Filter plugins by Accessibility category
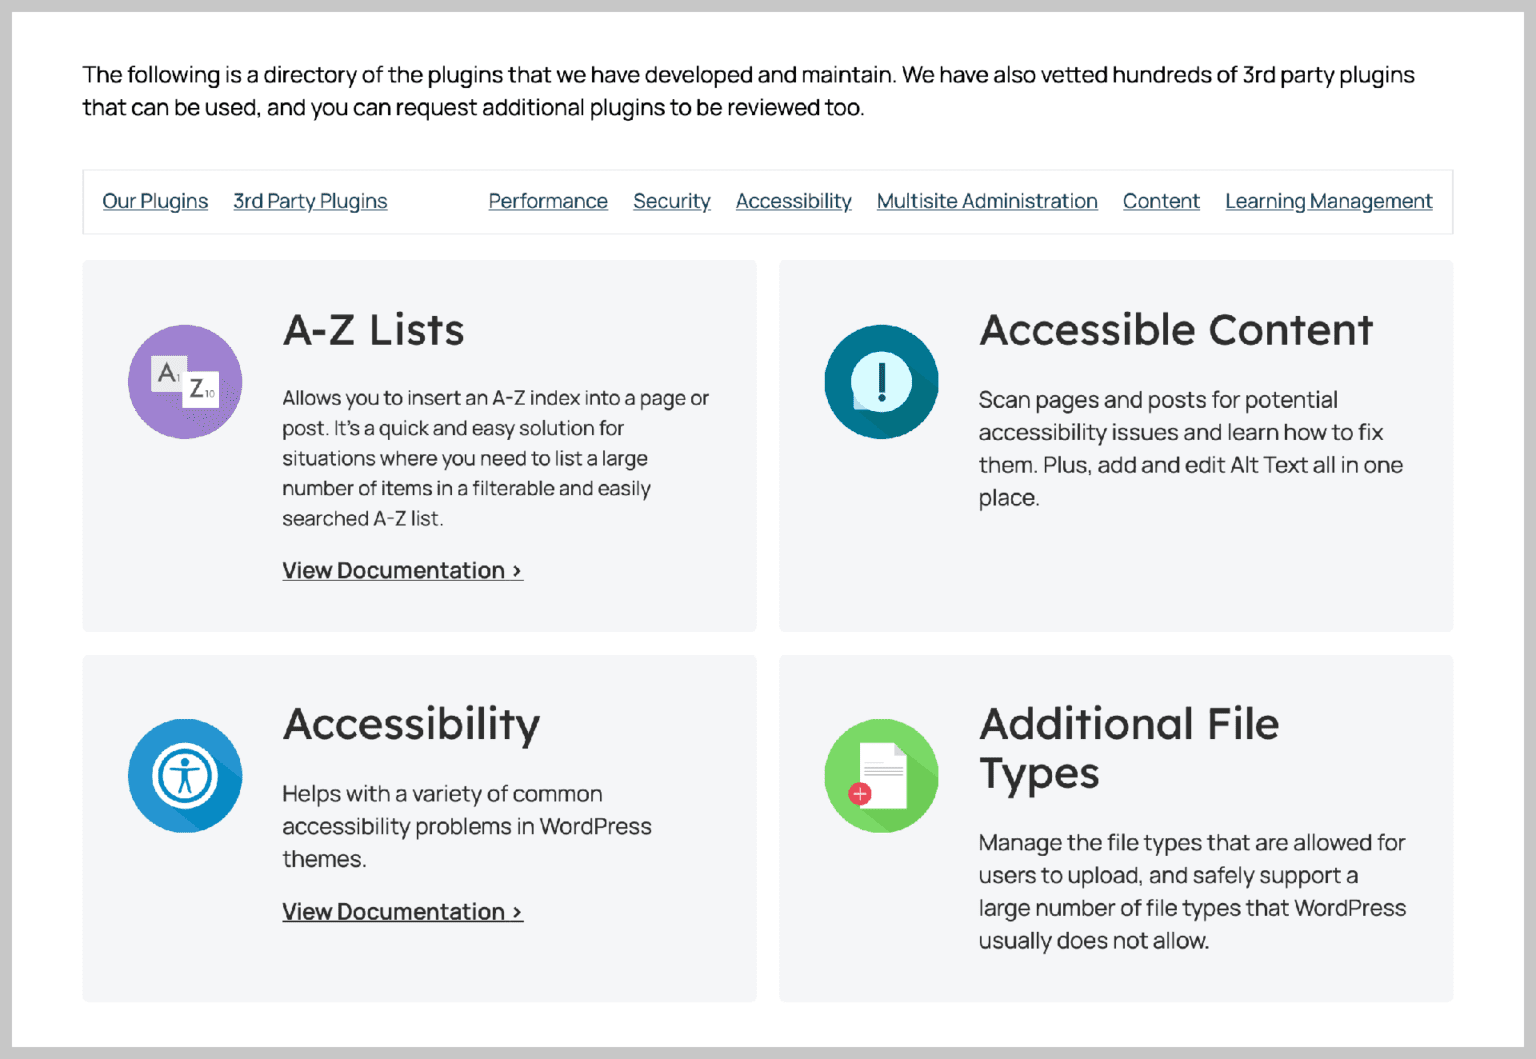 click(x=793, y=201)
